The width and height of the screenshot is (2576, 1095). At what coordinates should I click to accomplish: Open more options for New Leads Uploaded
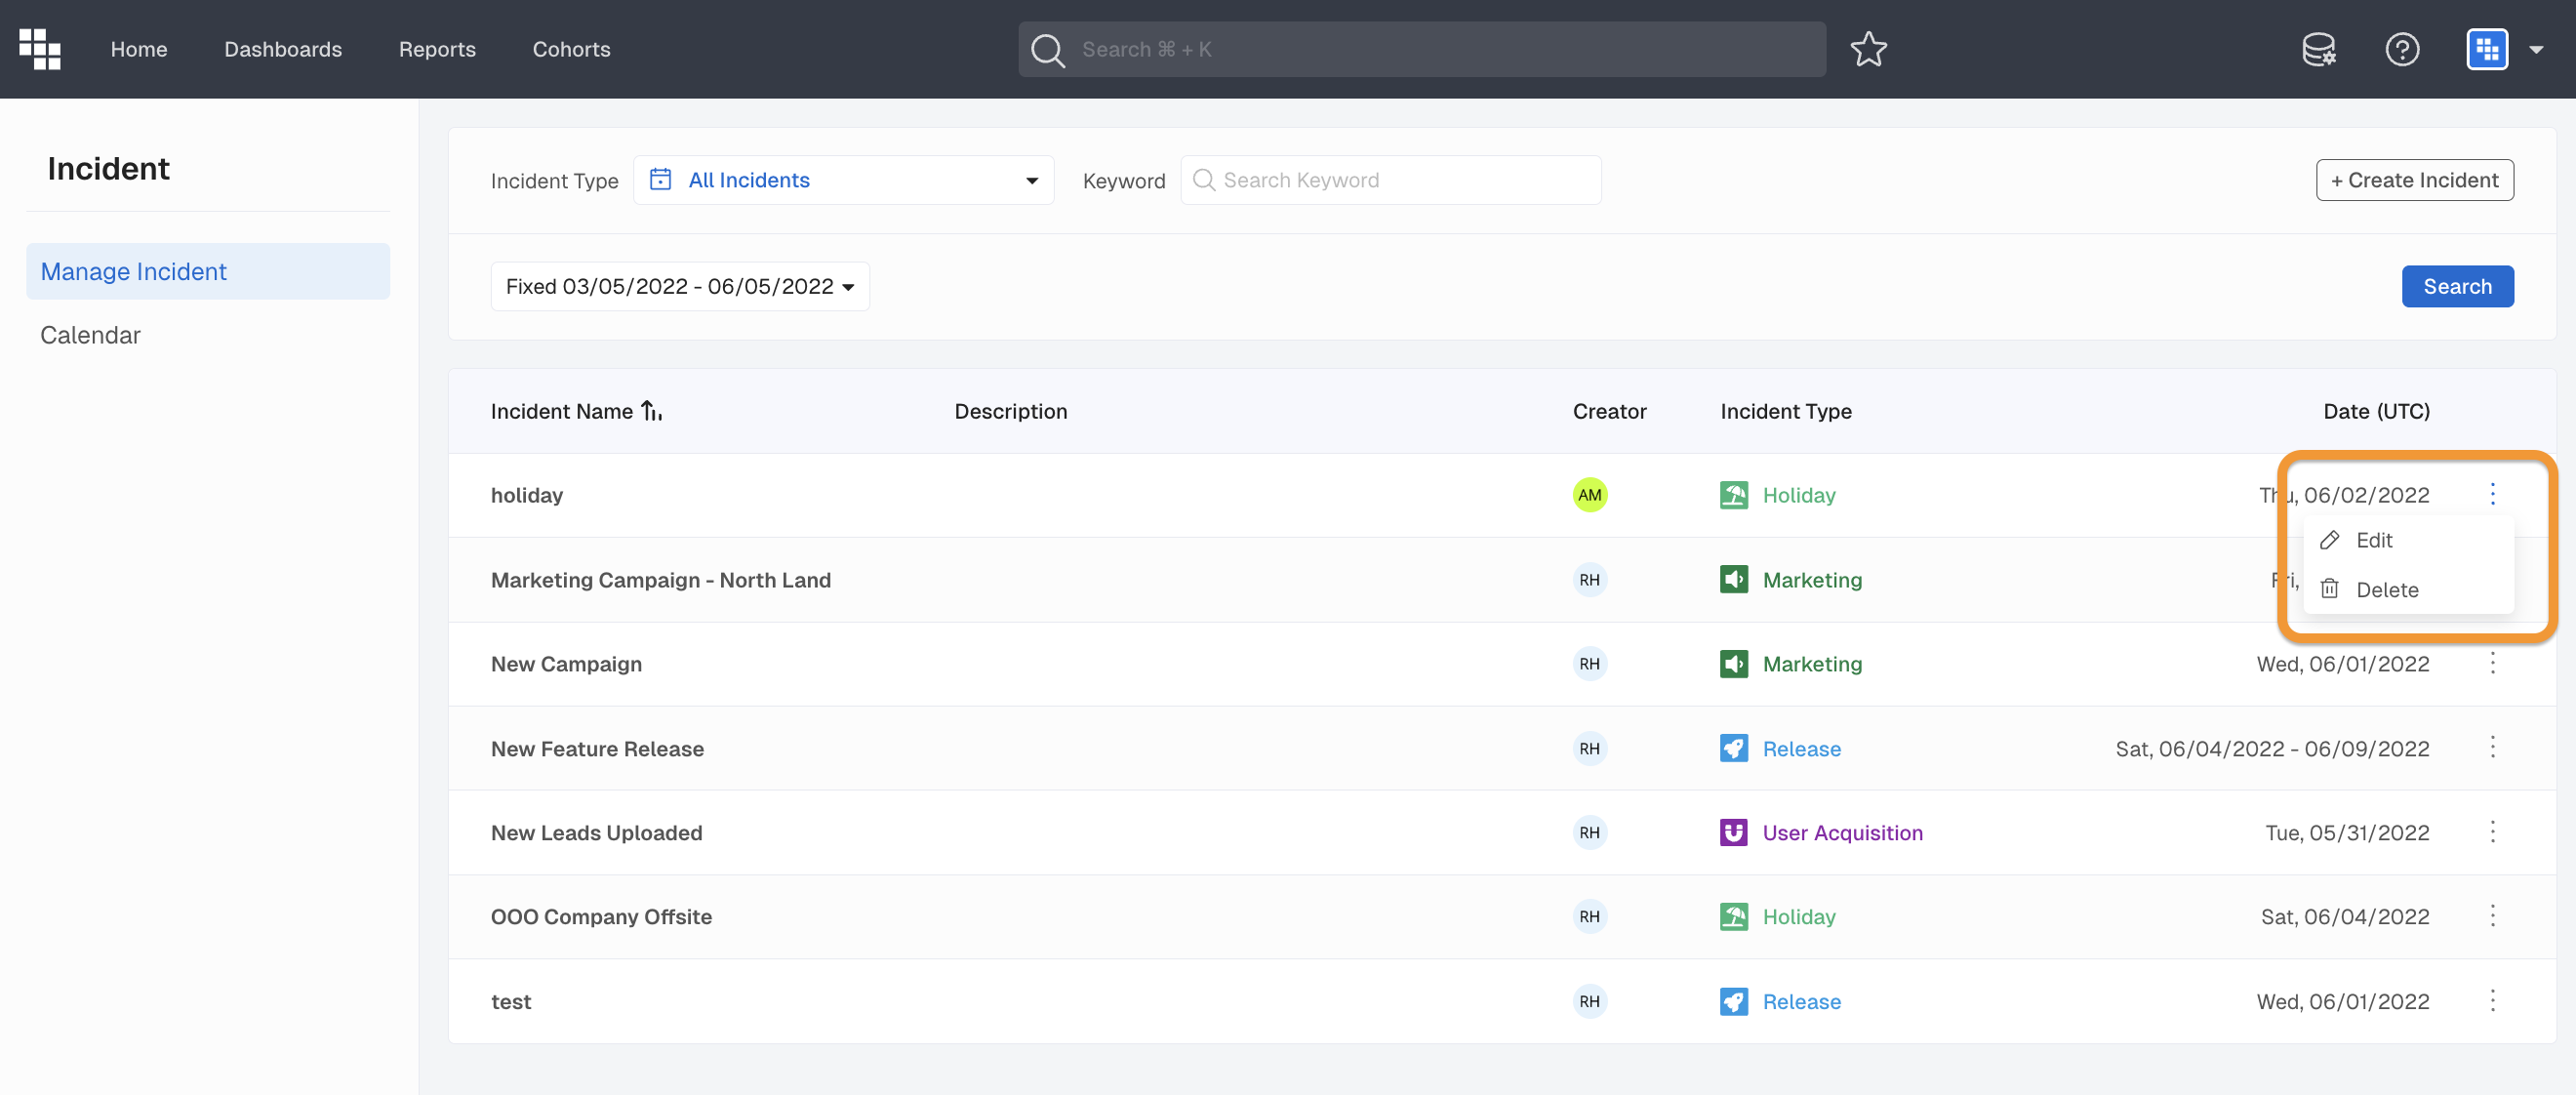[x=2492, y=832]
